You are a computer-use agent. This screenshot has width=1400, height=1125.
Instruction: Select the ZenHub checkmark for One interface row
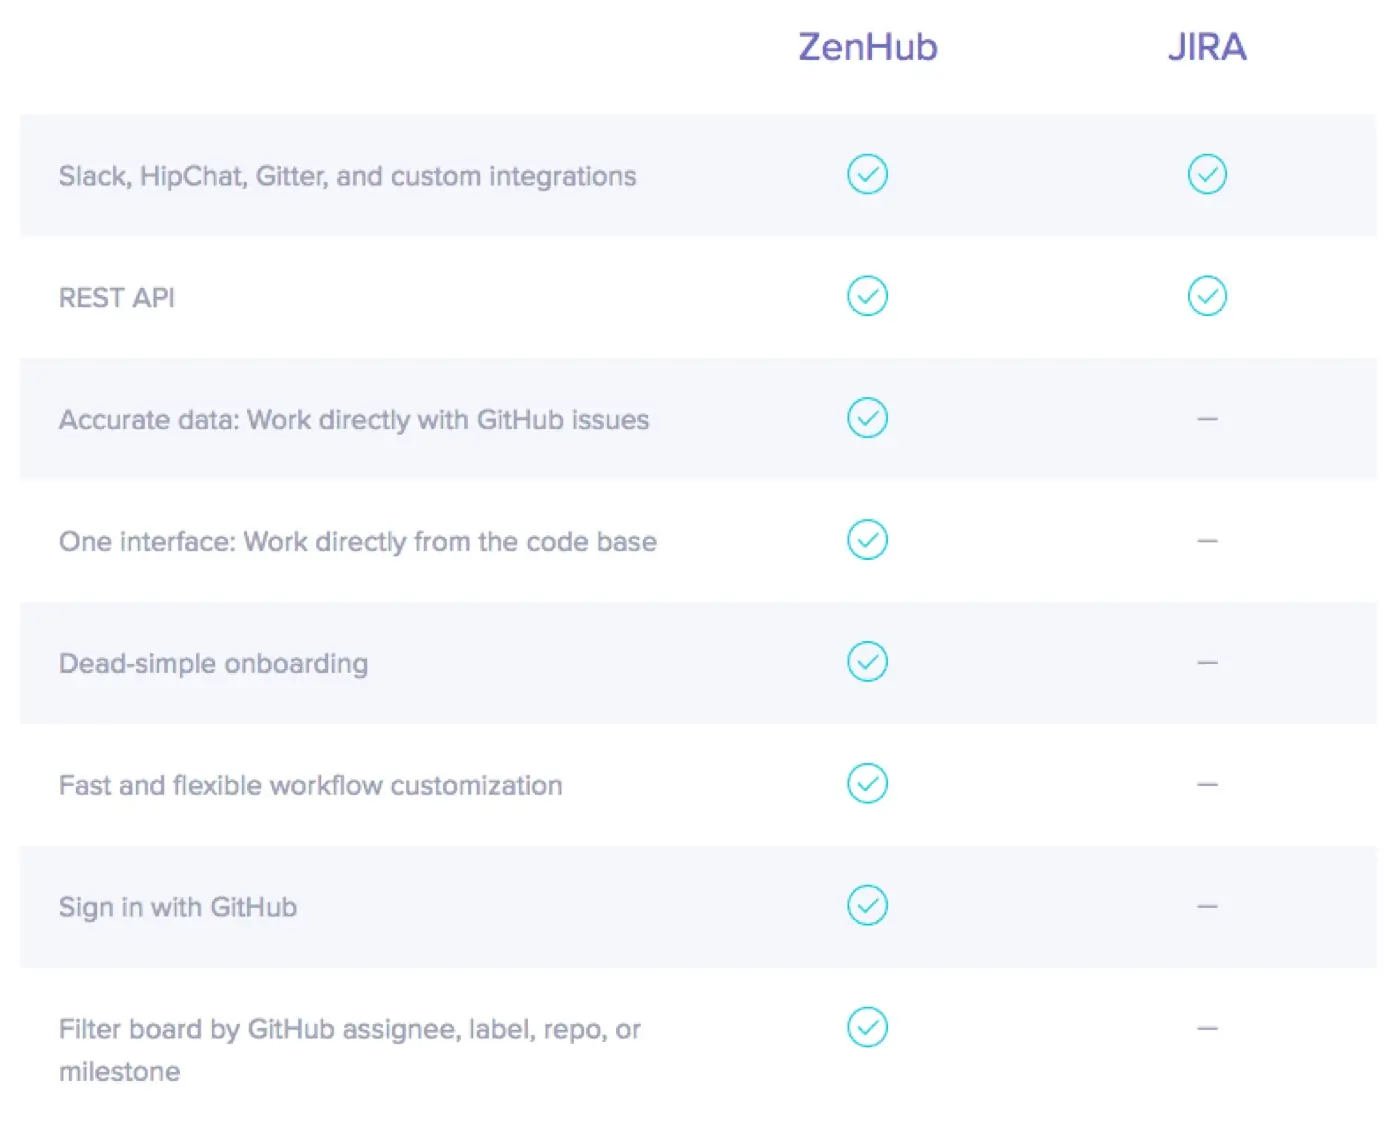click(867, 540)
